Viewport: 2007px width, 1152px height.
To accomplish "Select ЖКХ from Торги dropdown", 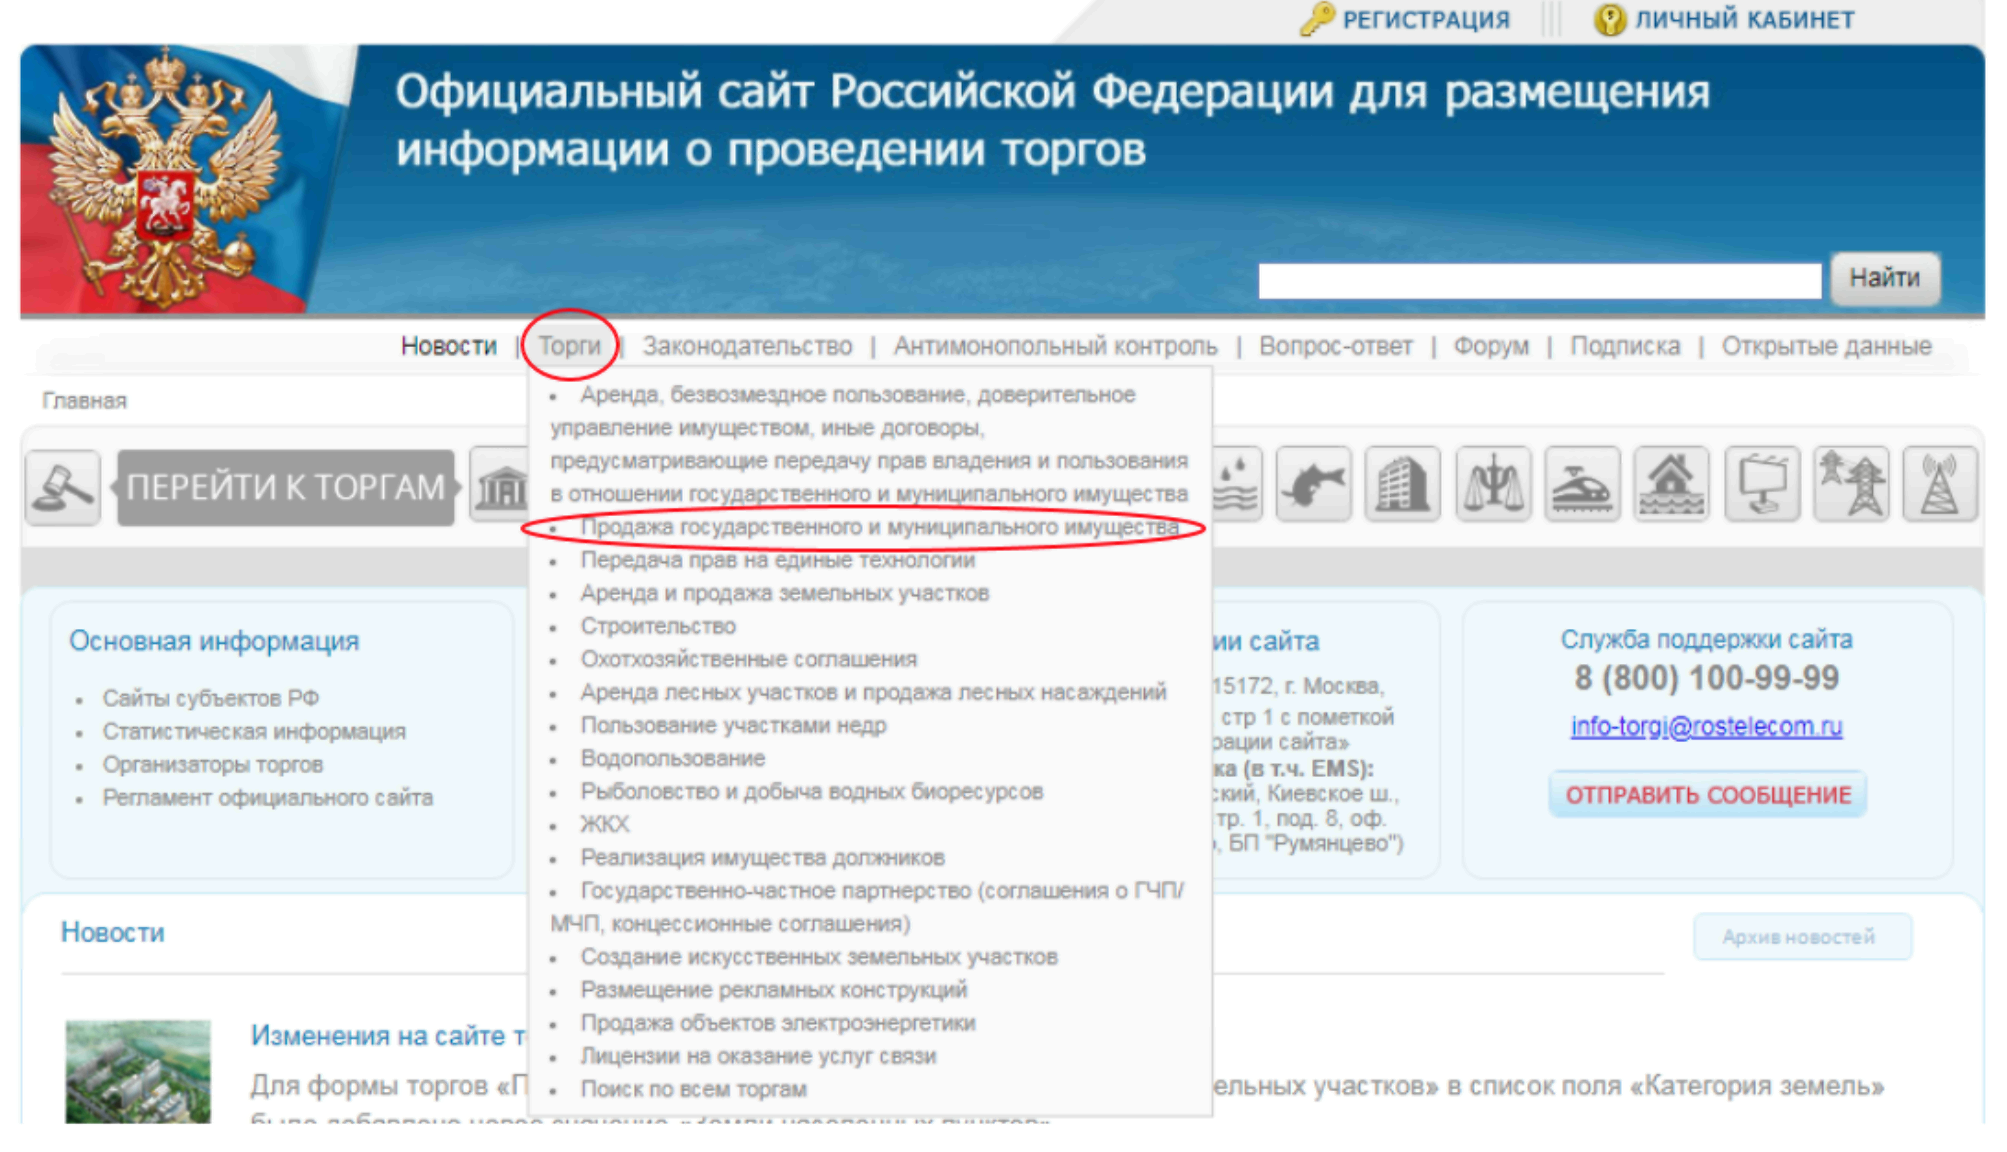I will pyautogui.click(x=605, y=824).
